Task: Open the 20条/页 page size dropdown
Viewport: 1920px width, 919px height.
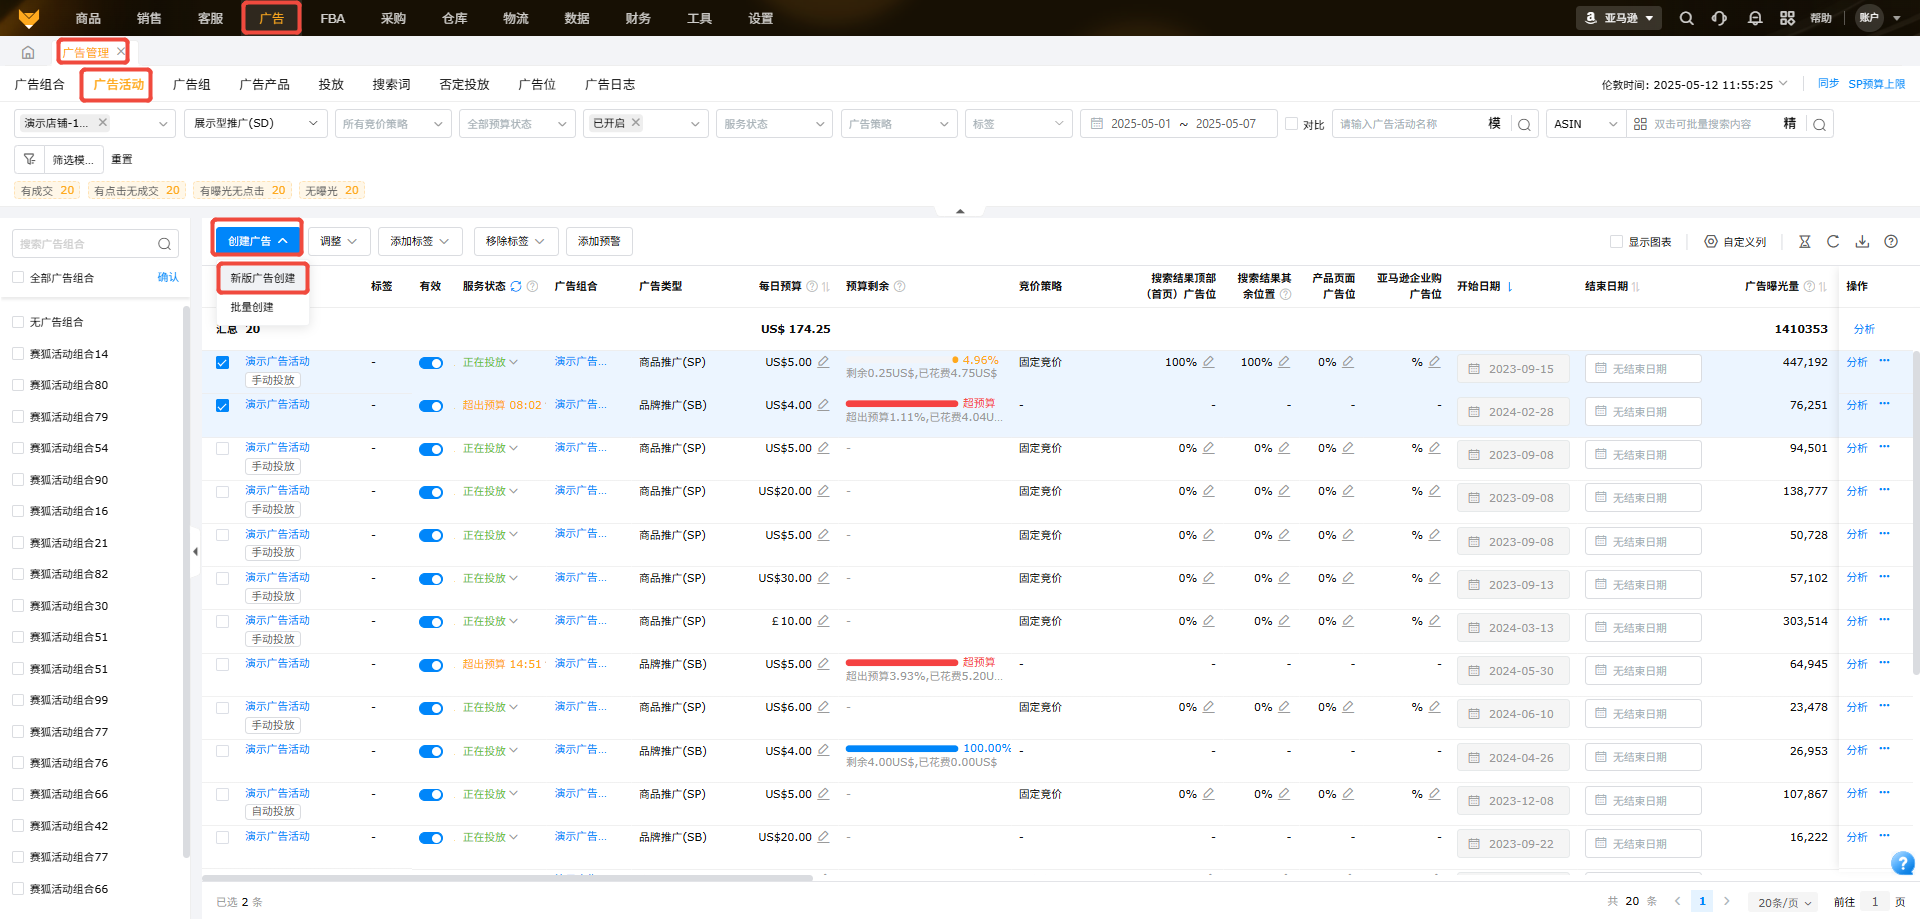Action: [x=1784, y=902]
